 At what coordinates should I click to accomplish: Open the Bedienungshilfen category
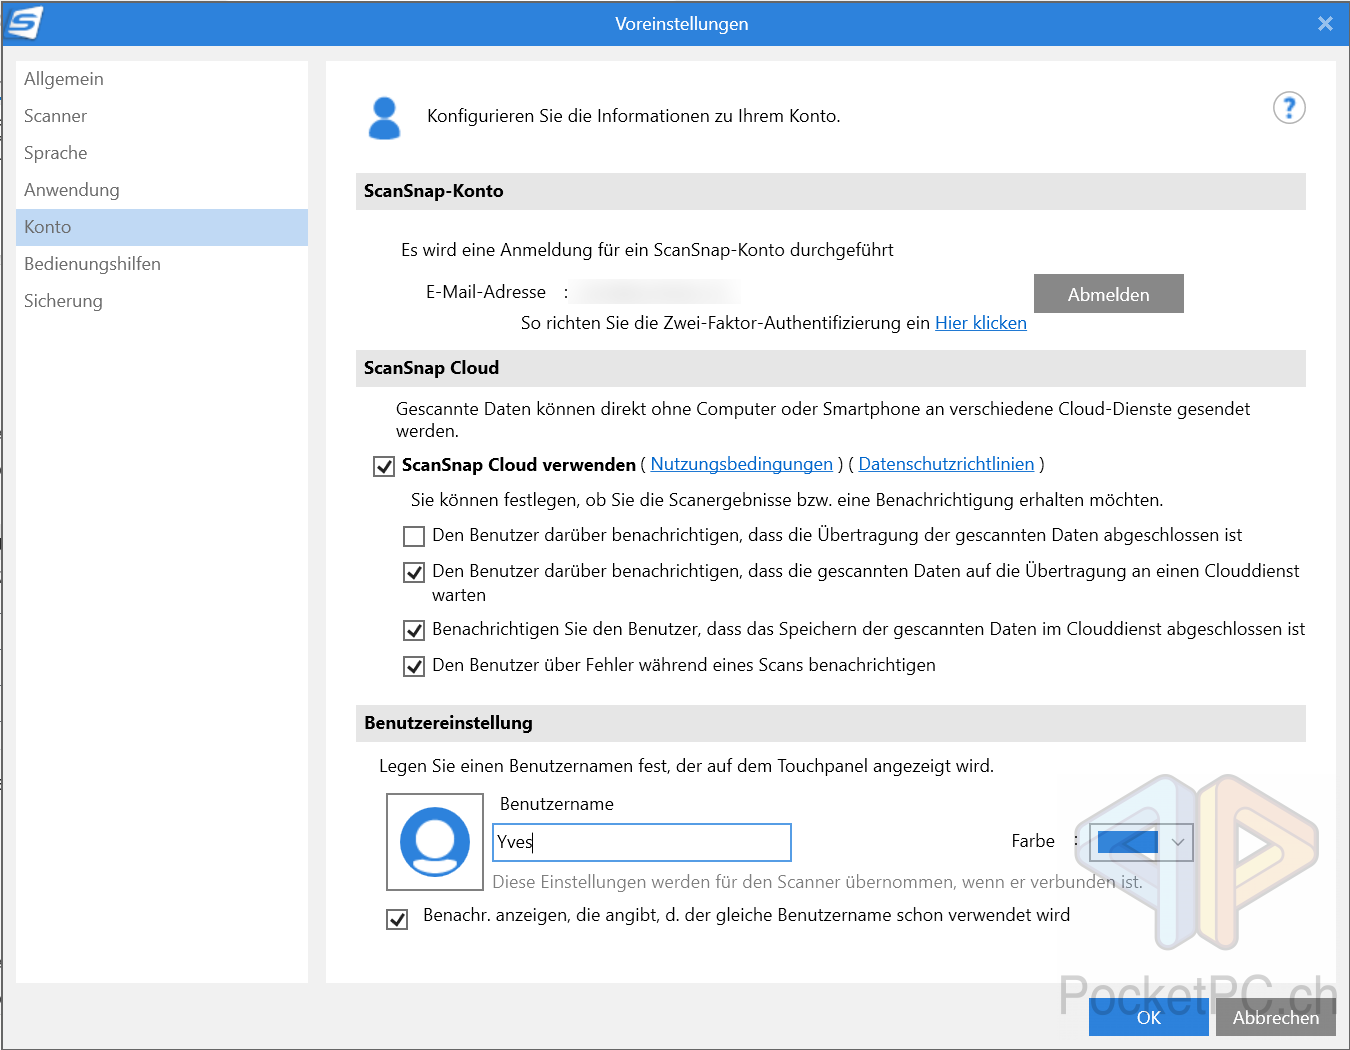click(162, 264)
